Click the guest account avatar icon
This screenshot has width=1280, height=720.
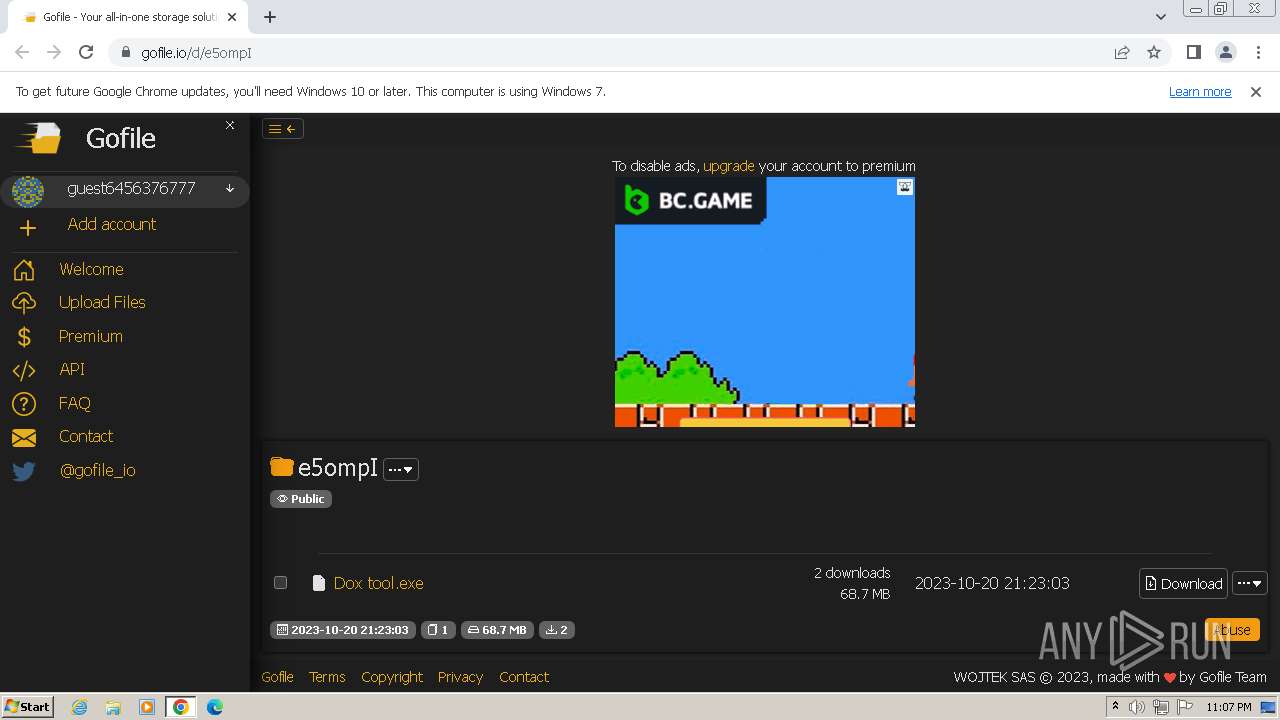click(x=28, y=191)
